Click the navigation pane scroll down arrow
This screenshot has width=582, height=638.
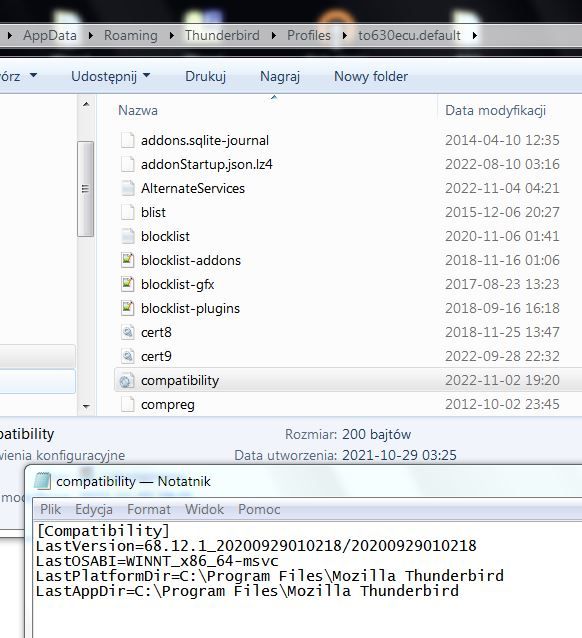[x=86, y=406]
